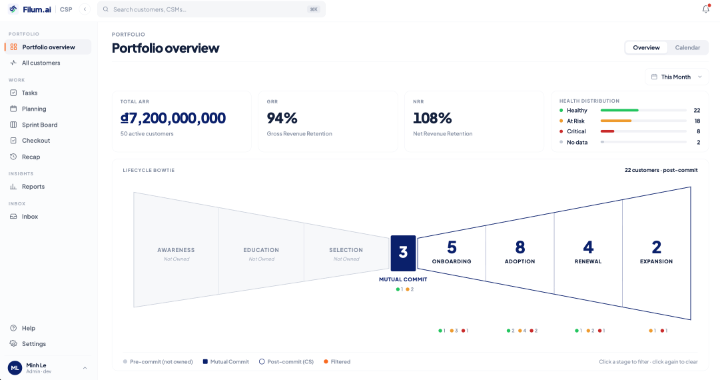Screen dimensions: 720x380
Task: Filter by Onboarding stage 5
Action: click(x=451, y=253)
